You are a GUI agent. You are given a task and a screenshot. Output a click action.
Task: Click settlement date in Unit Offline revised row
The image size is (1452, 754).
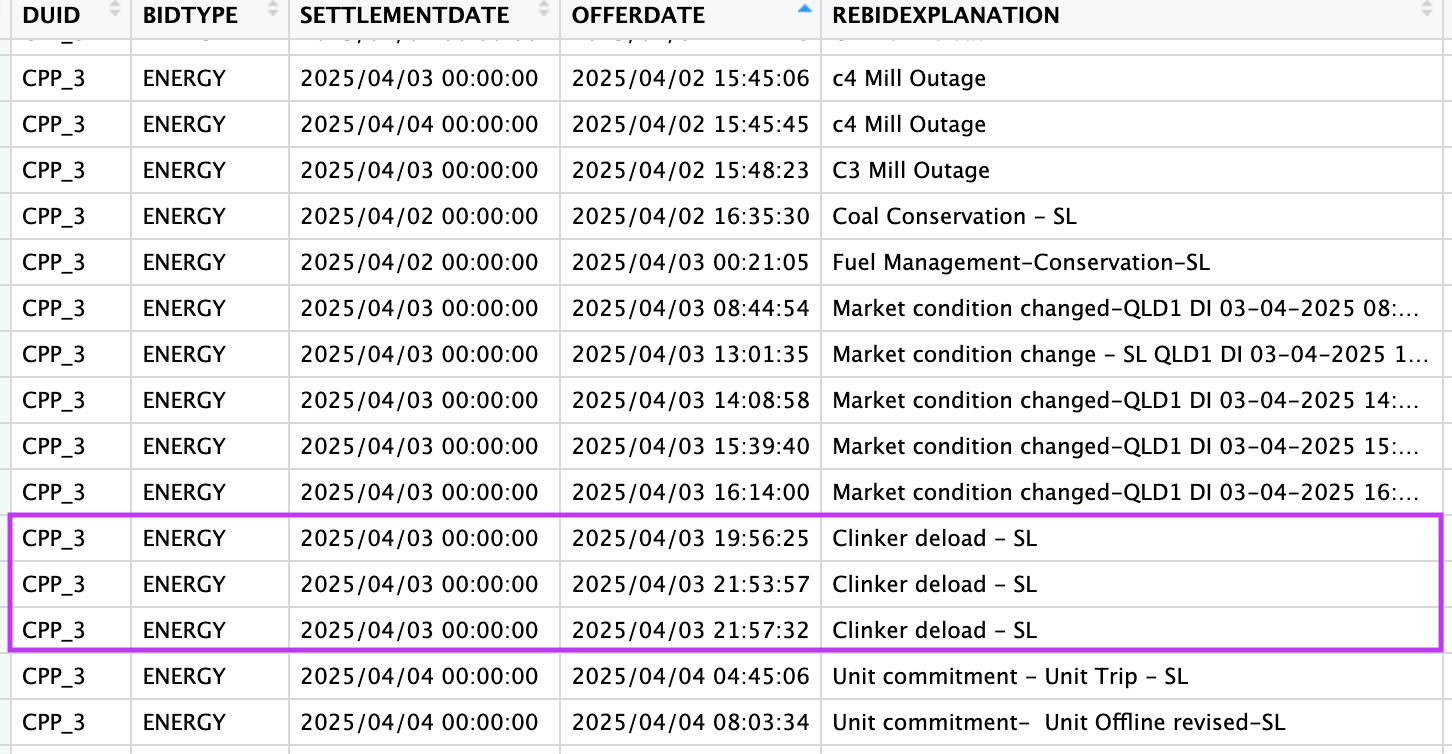click(419, 722)
